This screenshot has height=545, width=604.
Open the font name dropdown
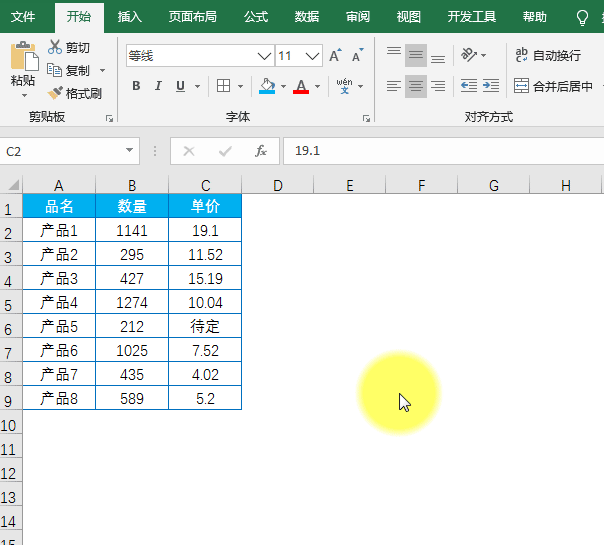click(x=264, y=56)
